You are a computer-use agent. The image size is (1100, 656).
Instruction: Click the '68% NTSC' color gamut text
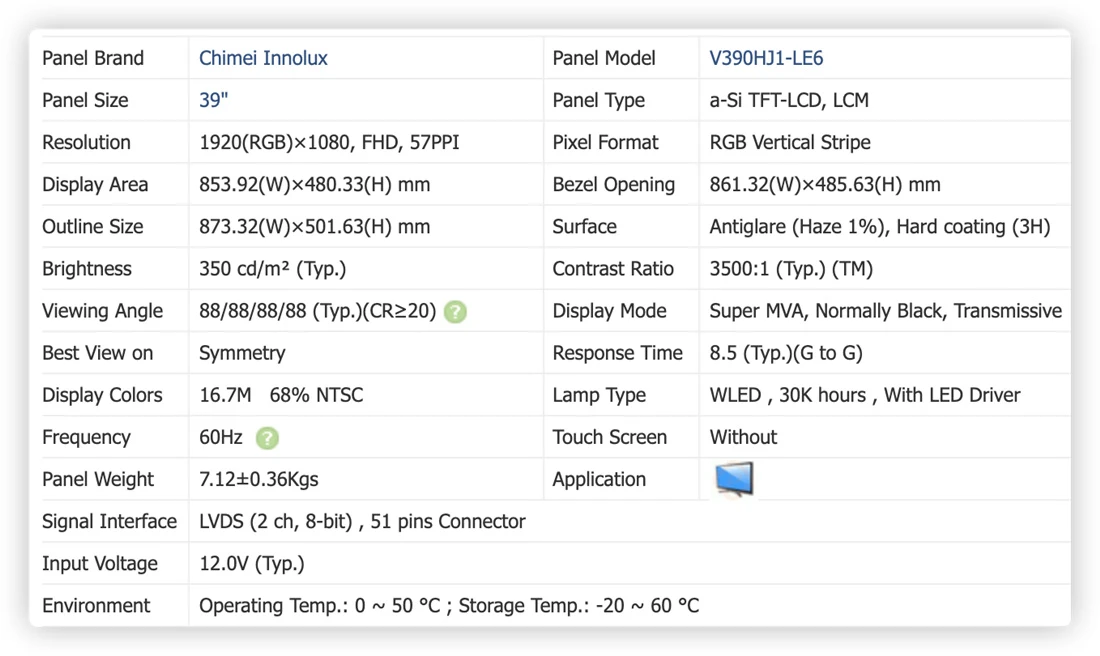point(316,395)
